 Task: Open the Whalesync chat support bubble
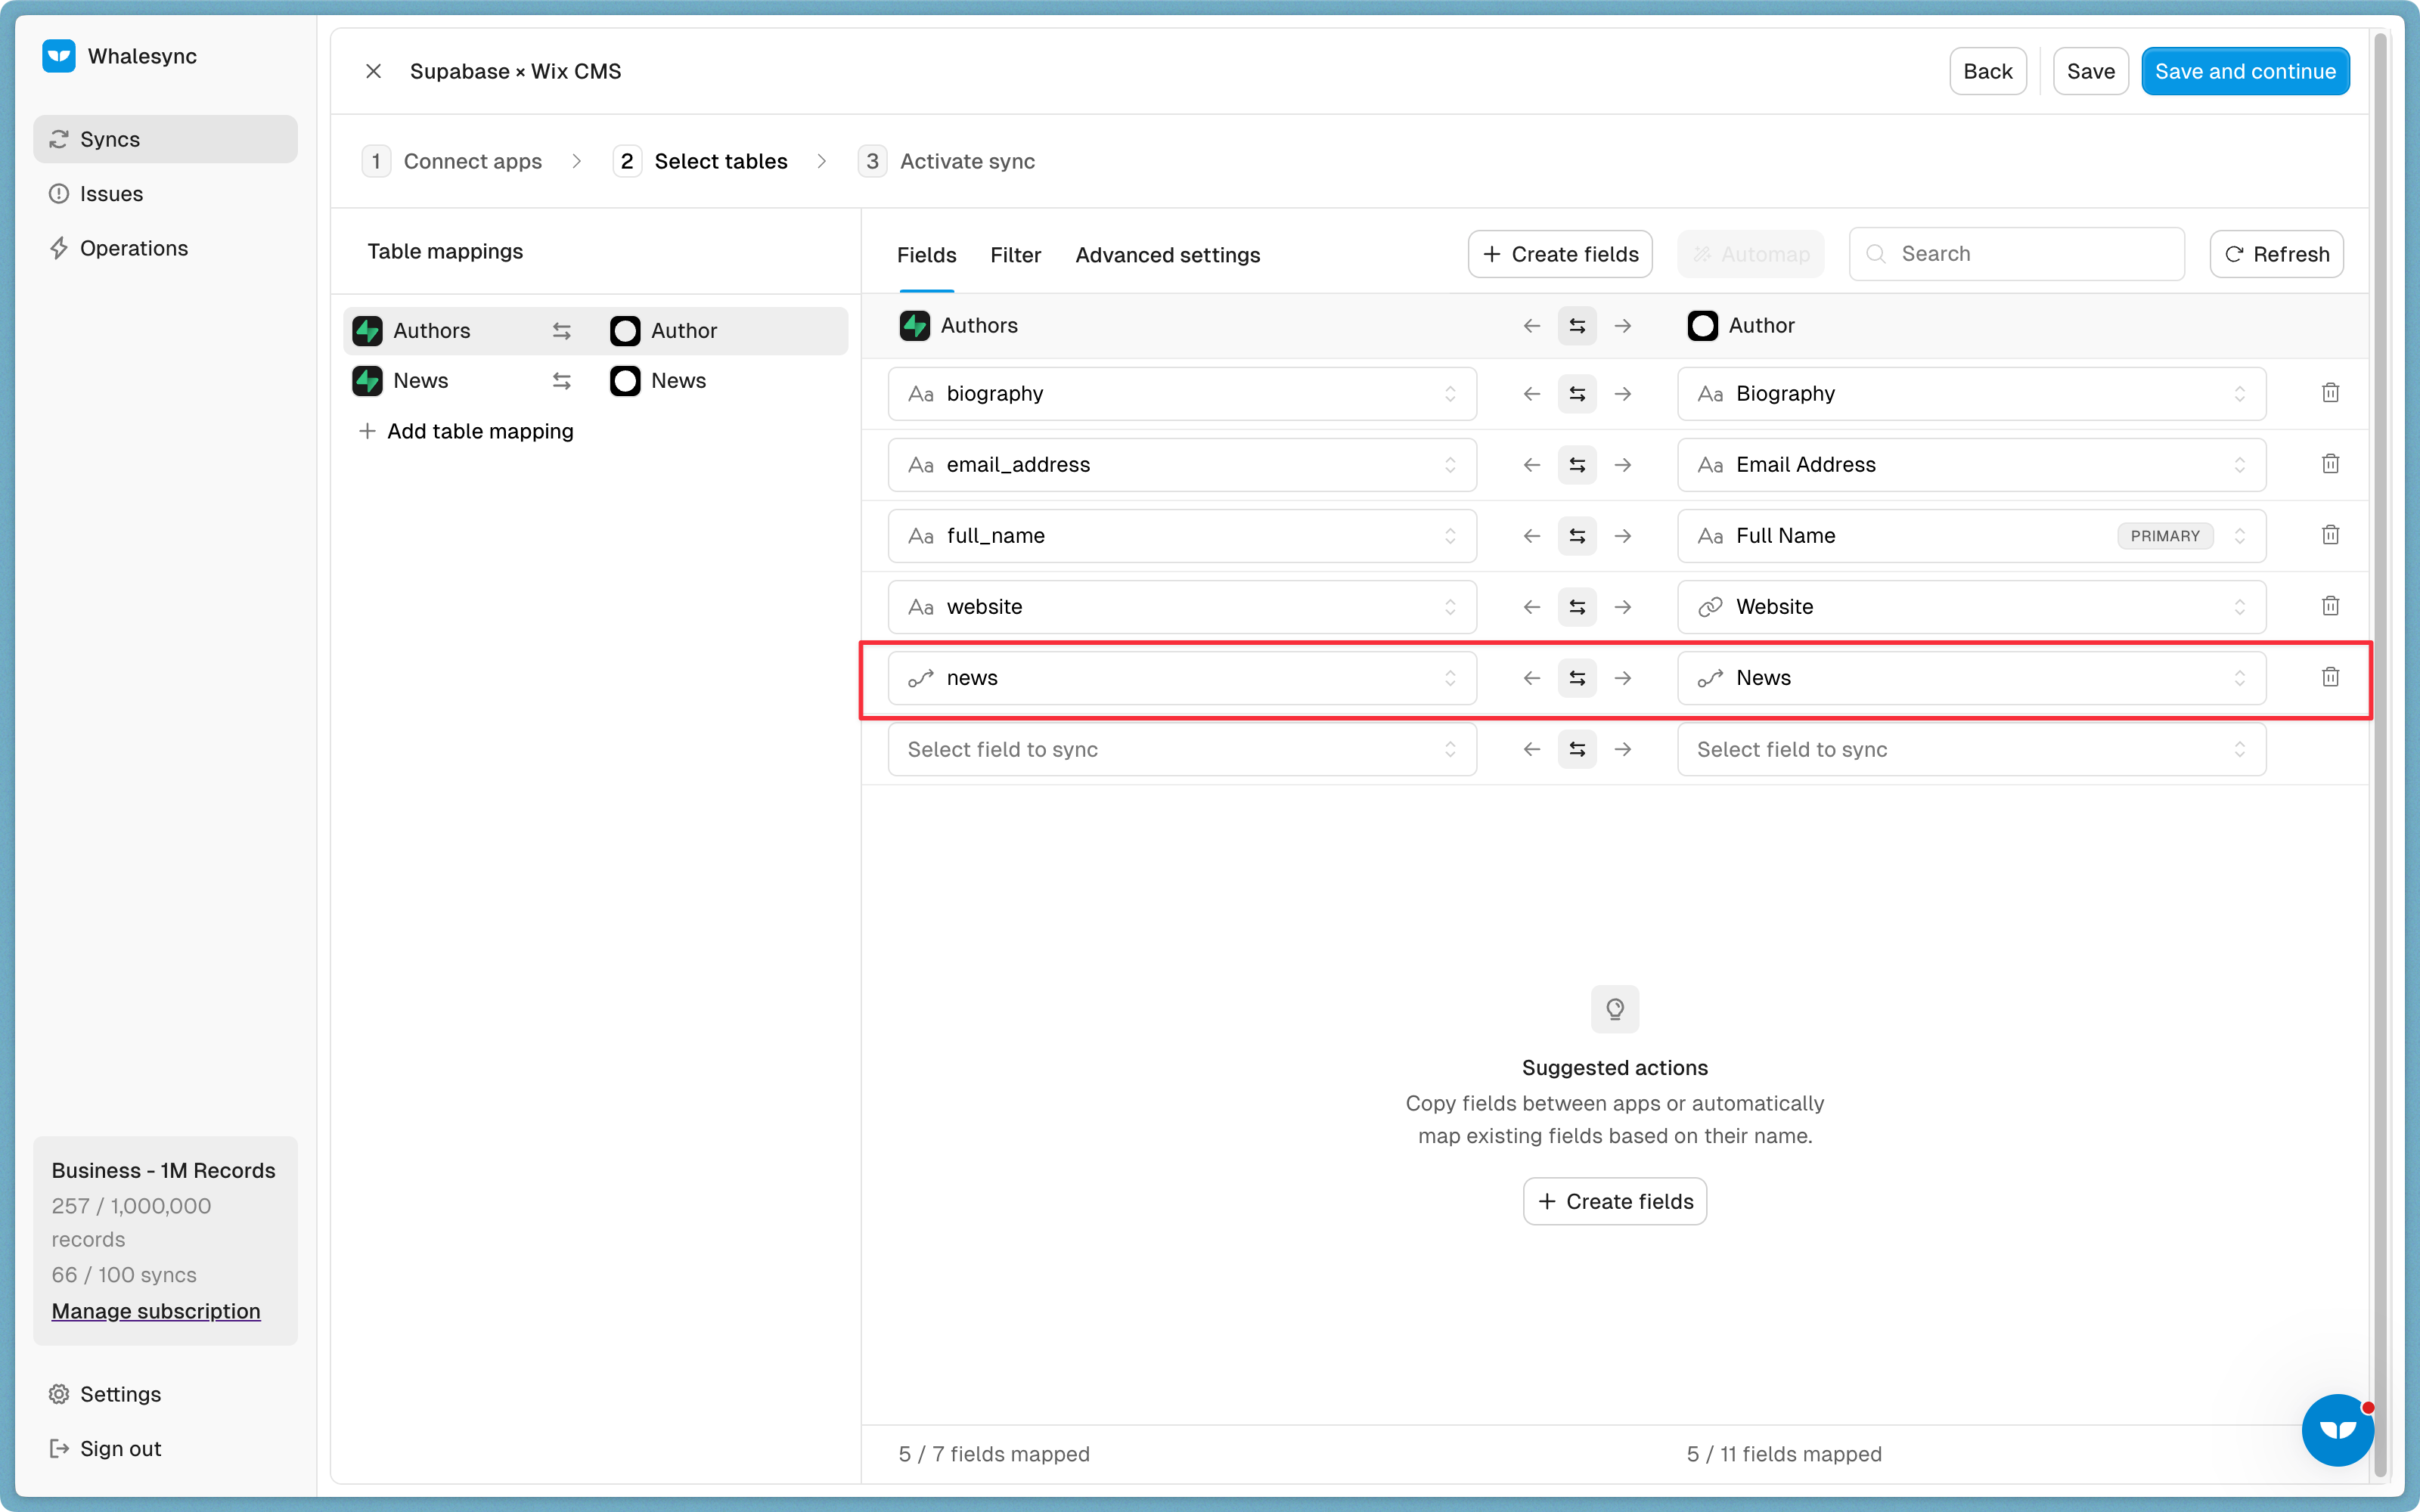(x=2337, y=1429)
